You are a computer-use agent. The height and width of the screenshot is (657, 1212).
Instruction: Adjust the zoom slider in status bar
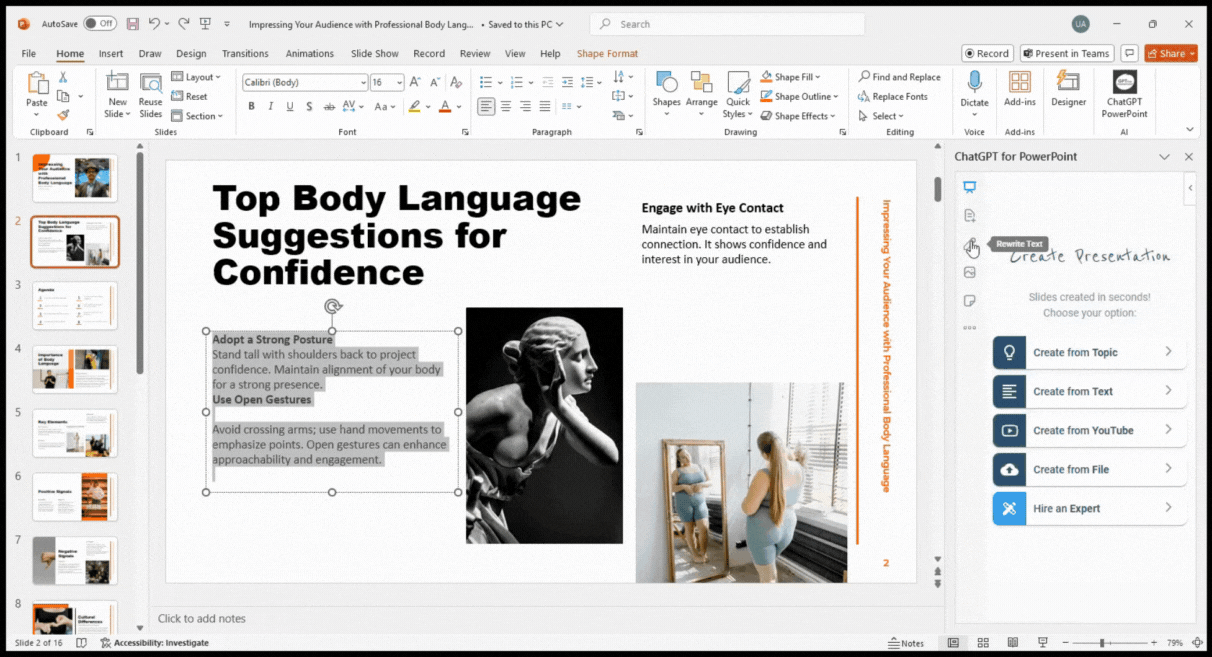click(x=1103, y=643)
